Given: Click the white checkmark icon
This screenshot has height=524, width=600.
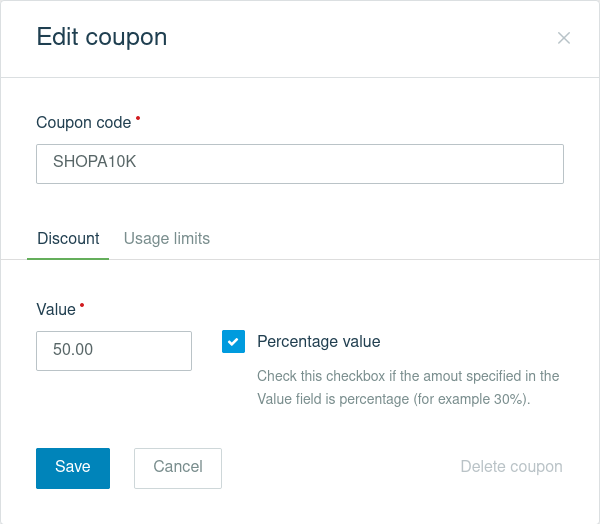Looking at the screenshot, I should [233, 342].
